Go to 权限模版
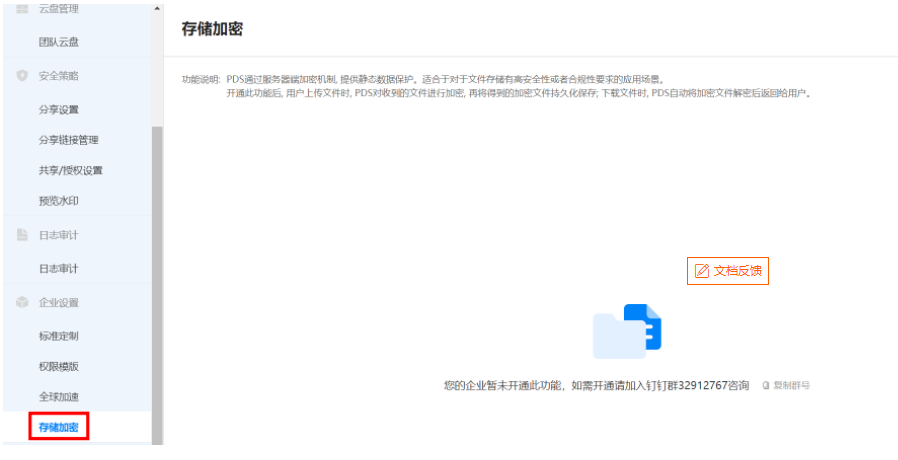Viewport: 898px width, 460px height. [x=59, y=366]
